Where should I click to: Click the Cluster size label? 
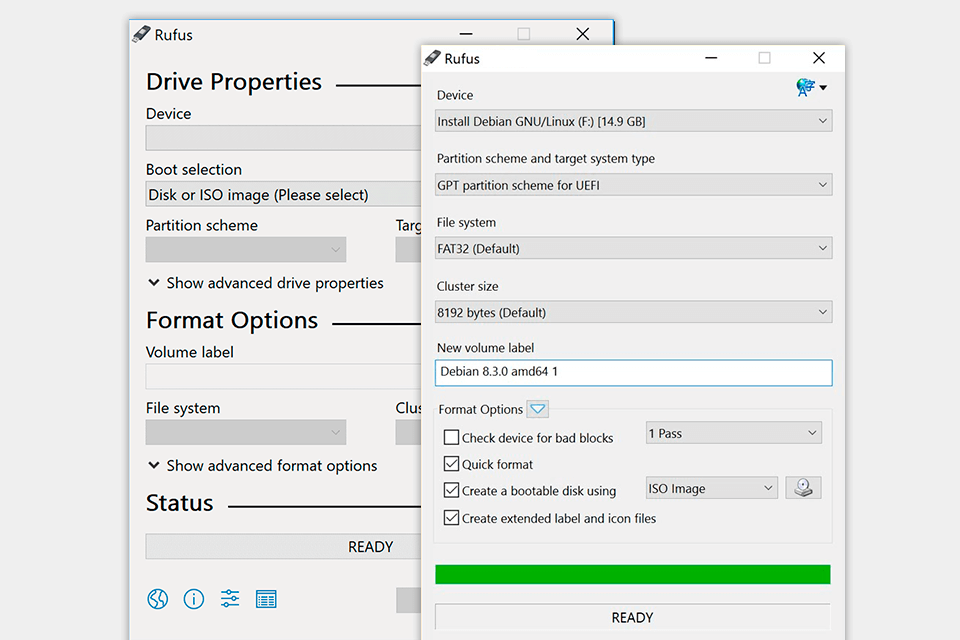tap(467, 286)
